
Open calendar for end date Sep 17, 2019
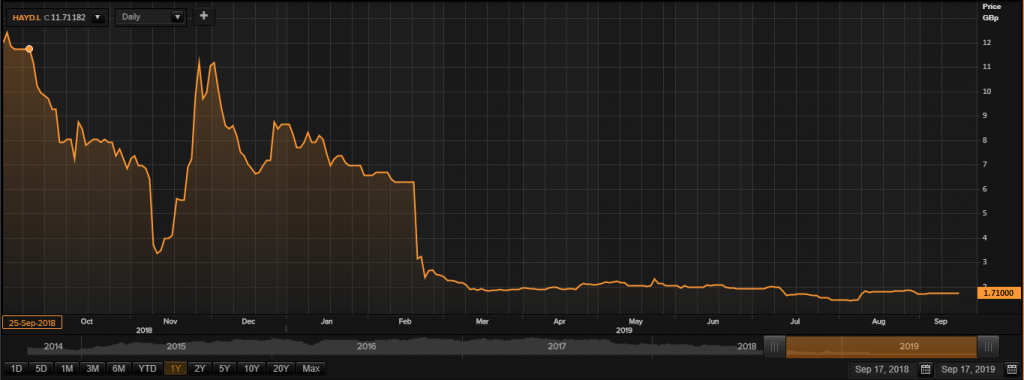pyautogui.click(x=1012, y=369)
